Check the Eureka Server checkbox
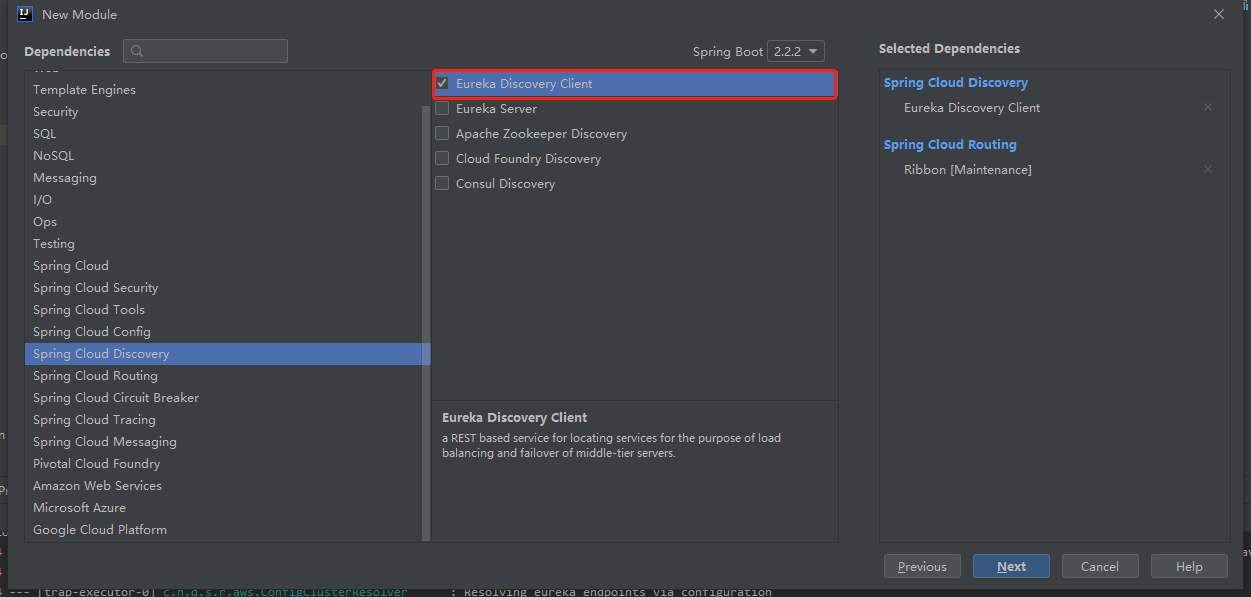1251x597 pixels. pyautogui.click(x=442, y=108)
